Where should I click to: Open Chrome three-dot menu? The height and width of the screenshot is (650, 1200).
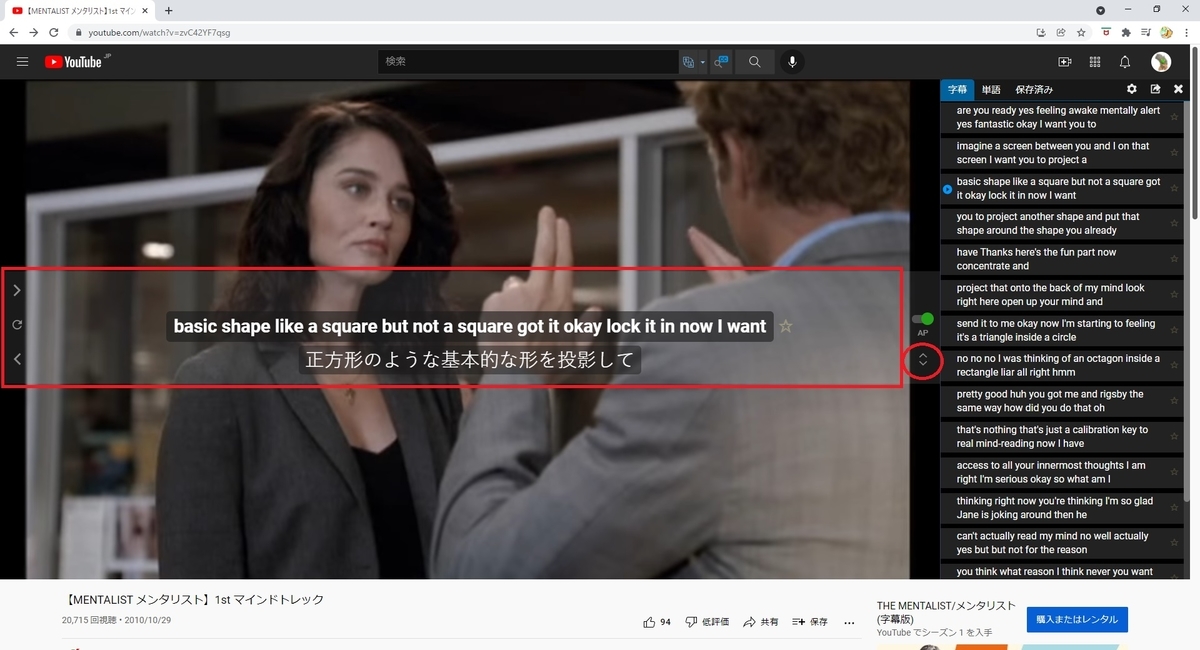(1187, 32)
